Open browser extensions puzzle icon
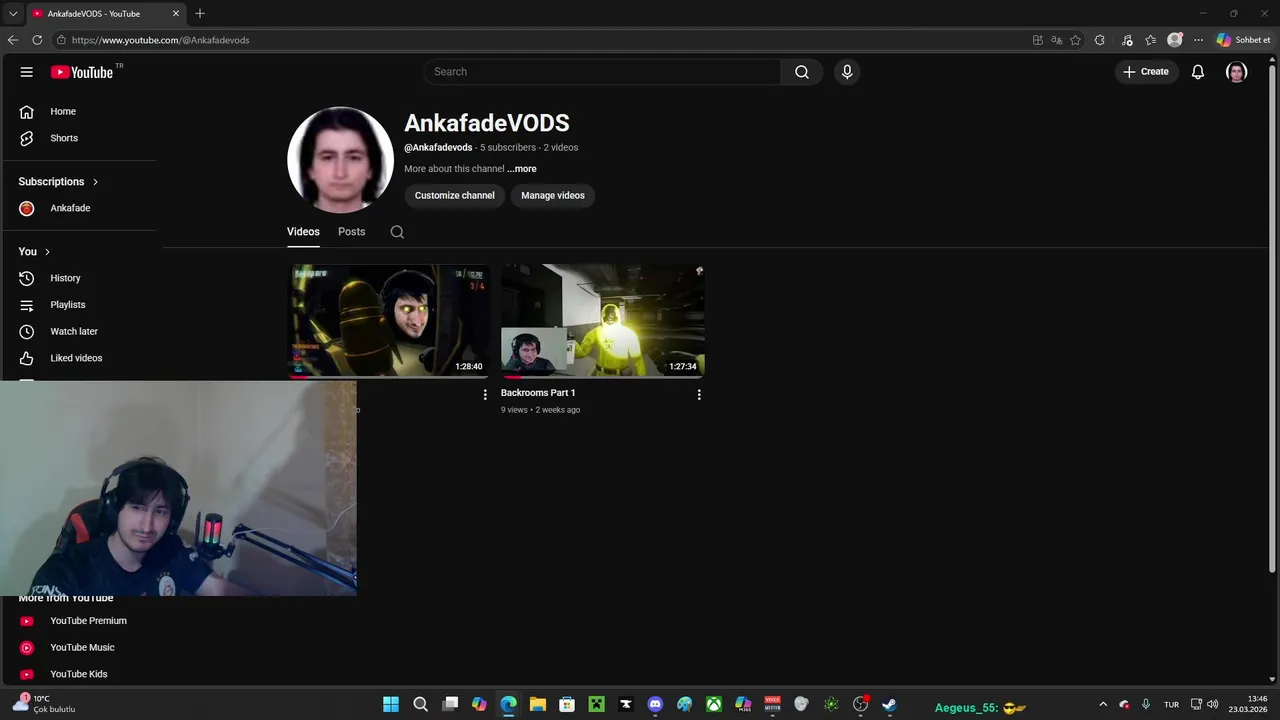1280x720 pixels. tap(1100, 40)
